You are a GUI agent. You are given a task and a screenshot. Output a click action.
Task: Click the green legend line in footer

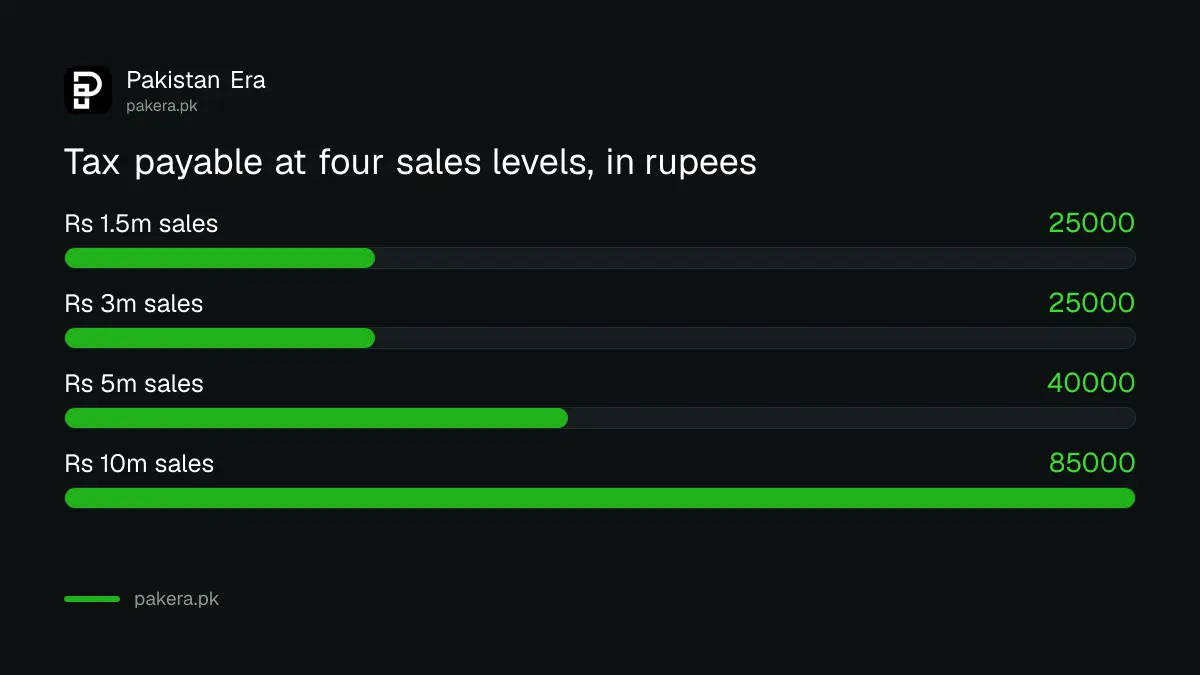[92, 599]
